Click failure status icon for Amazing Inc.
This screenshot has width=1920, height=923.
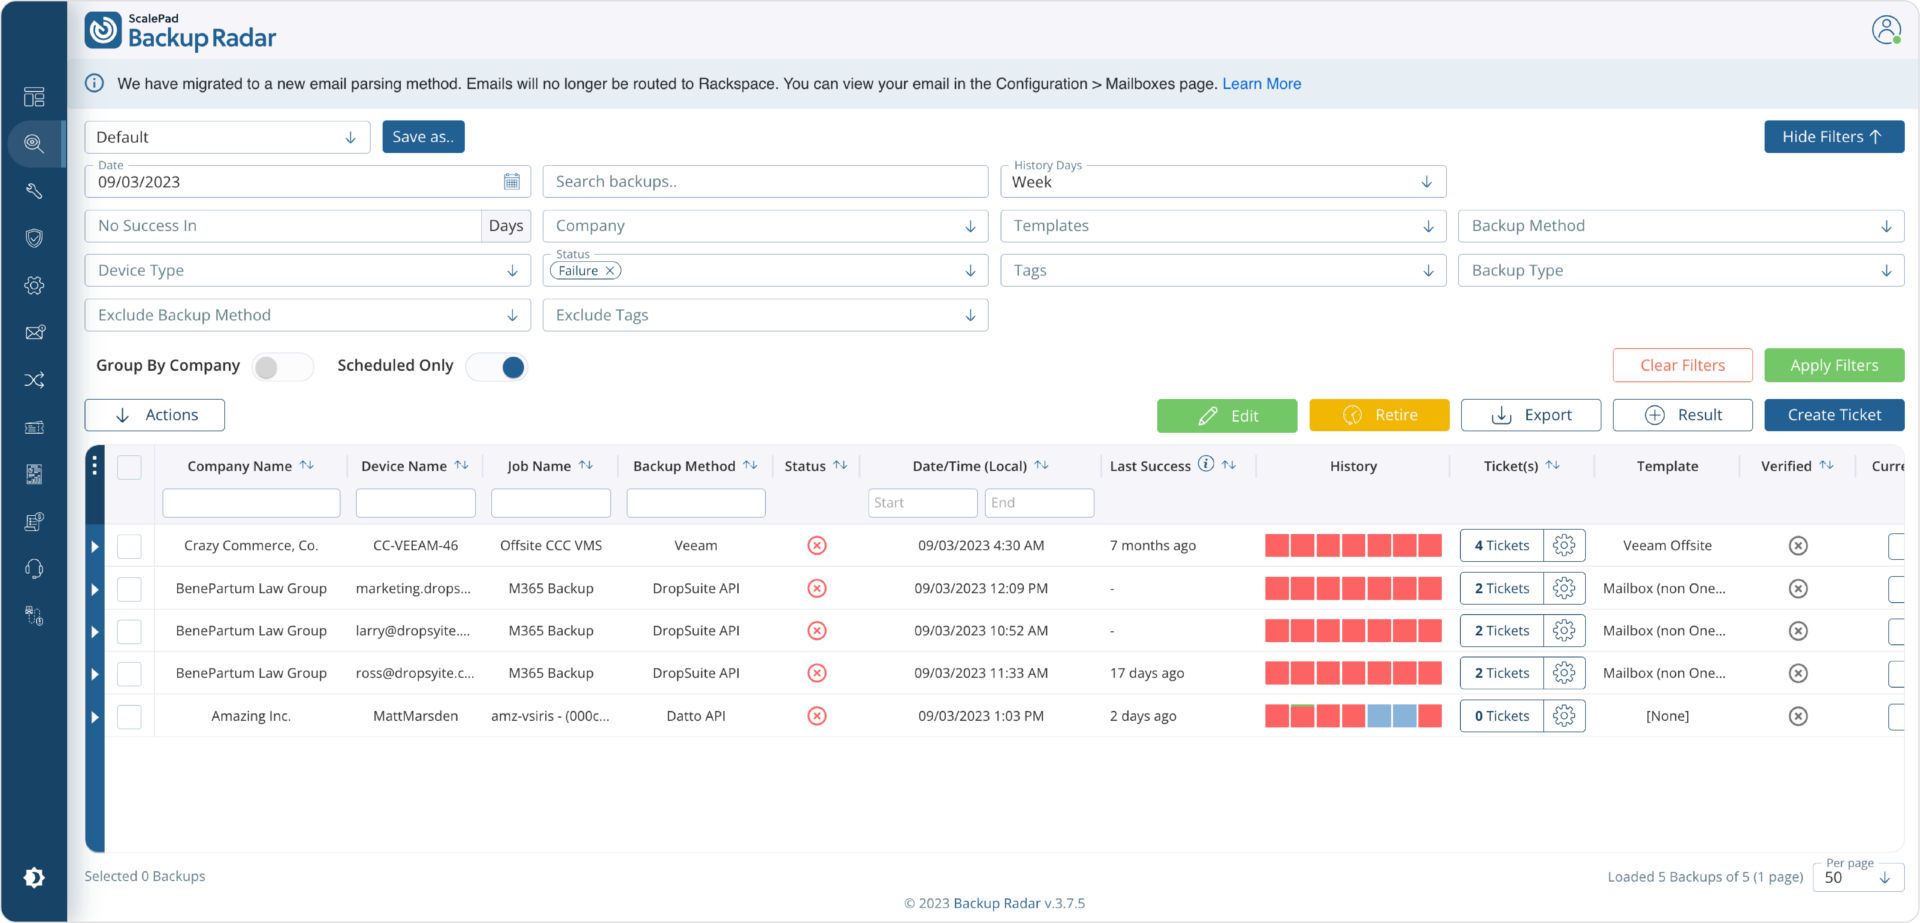817,716
